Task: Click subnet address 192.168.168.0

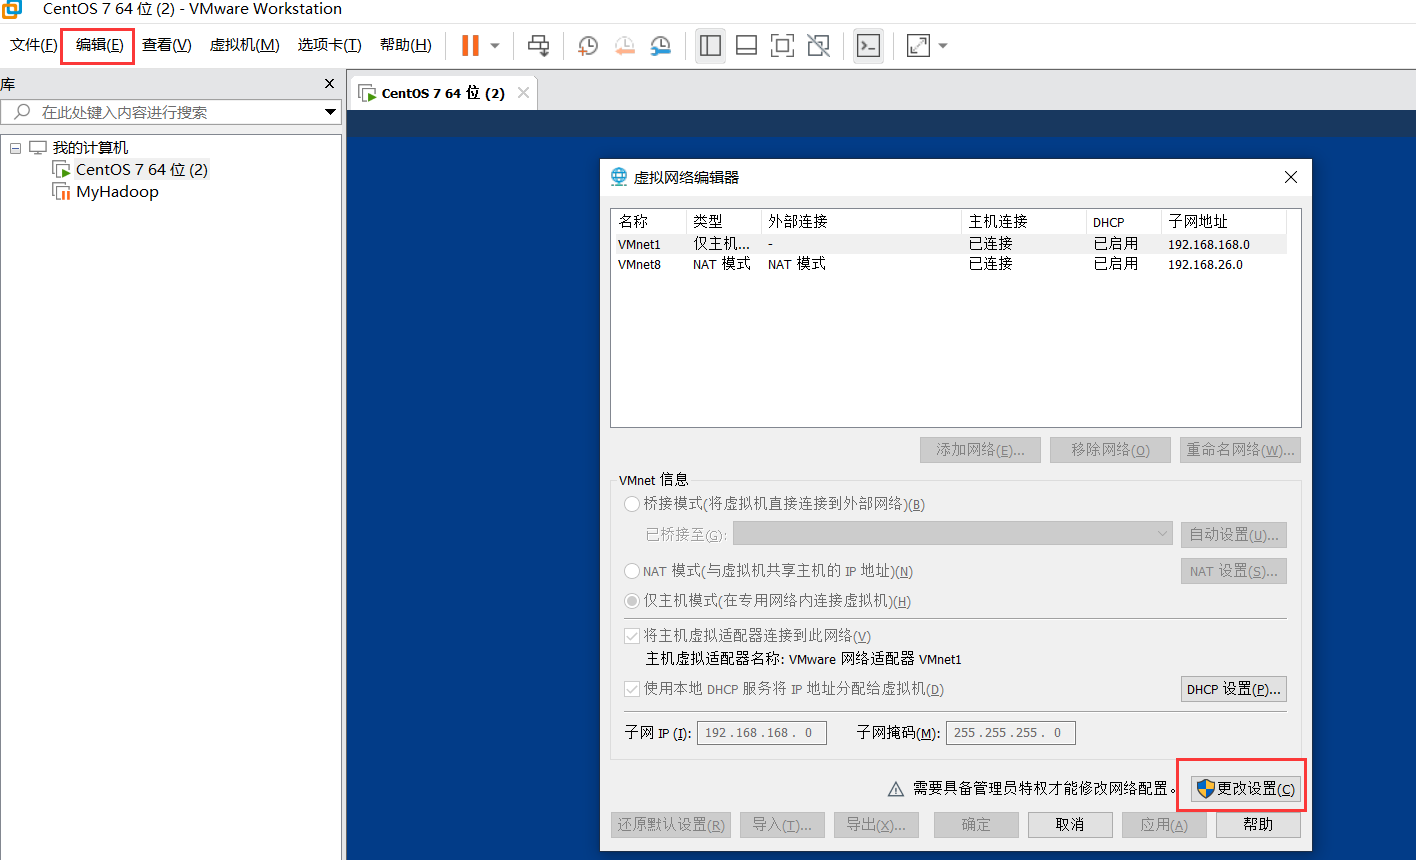Action: tap(1209, 244)
